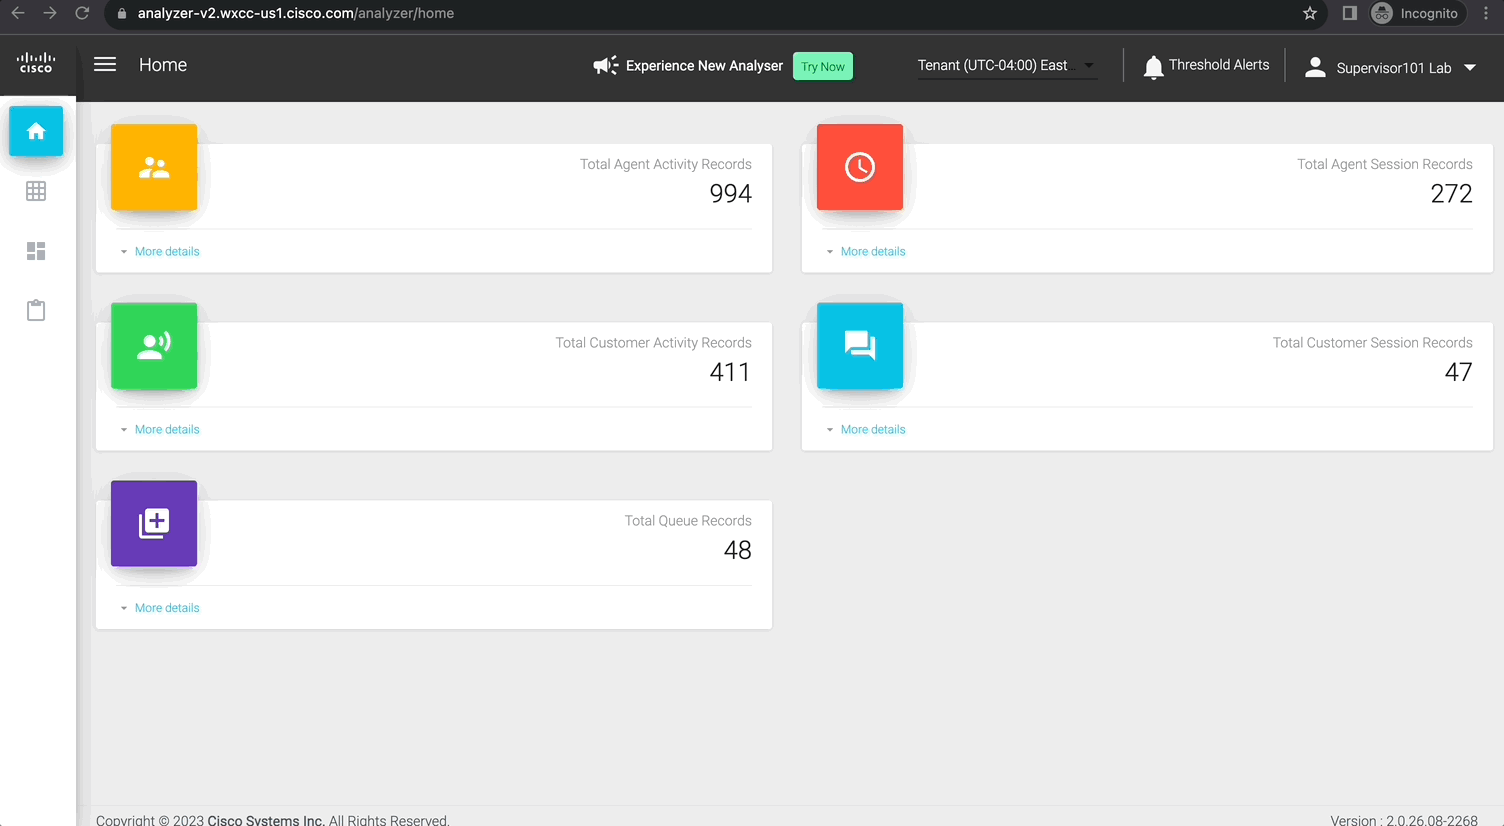Screen dimensions: 1504x826
Task: Bookmark this page with the star icon
Action: pyautogui.click(x=1310, y=13)
